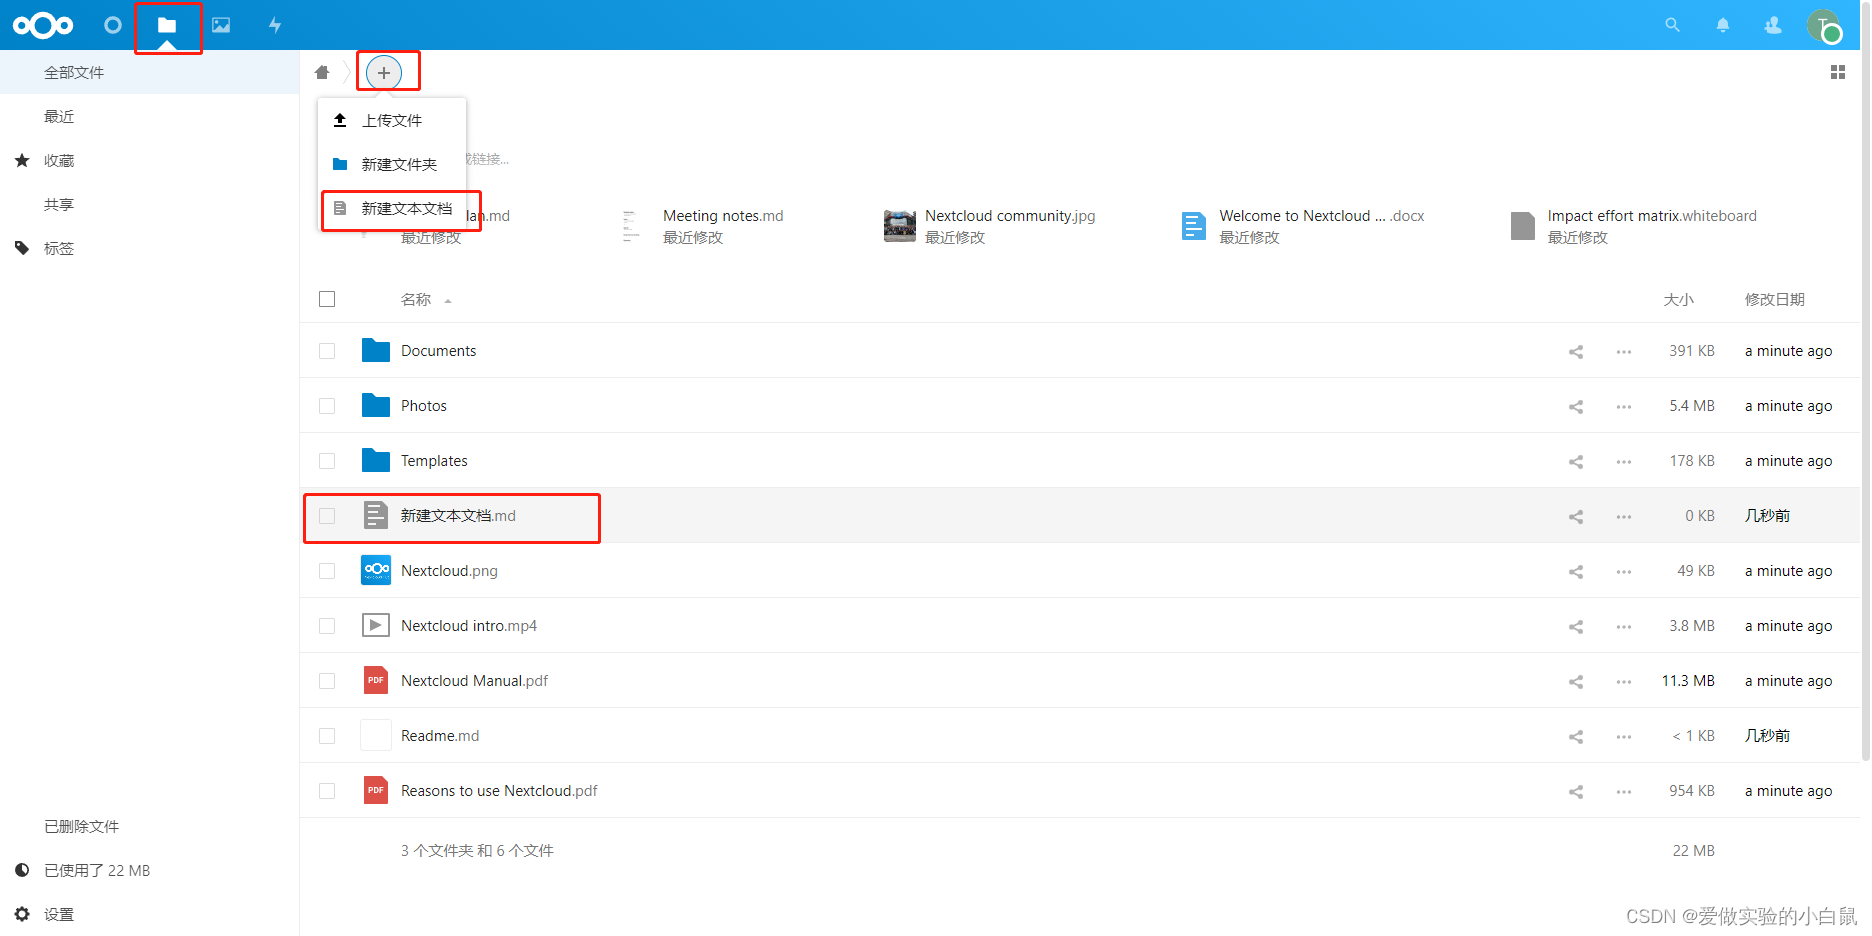This screenshot has height=936, width=1872.
Task: Open Recent (最近) in sidebar
Action: coord(149,116)
